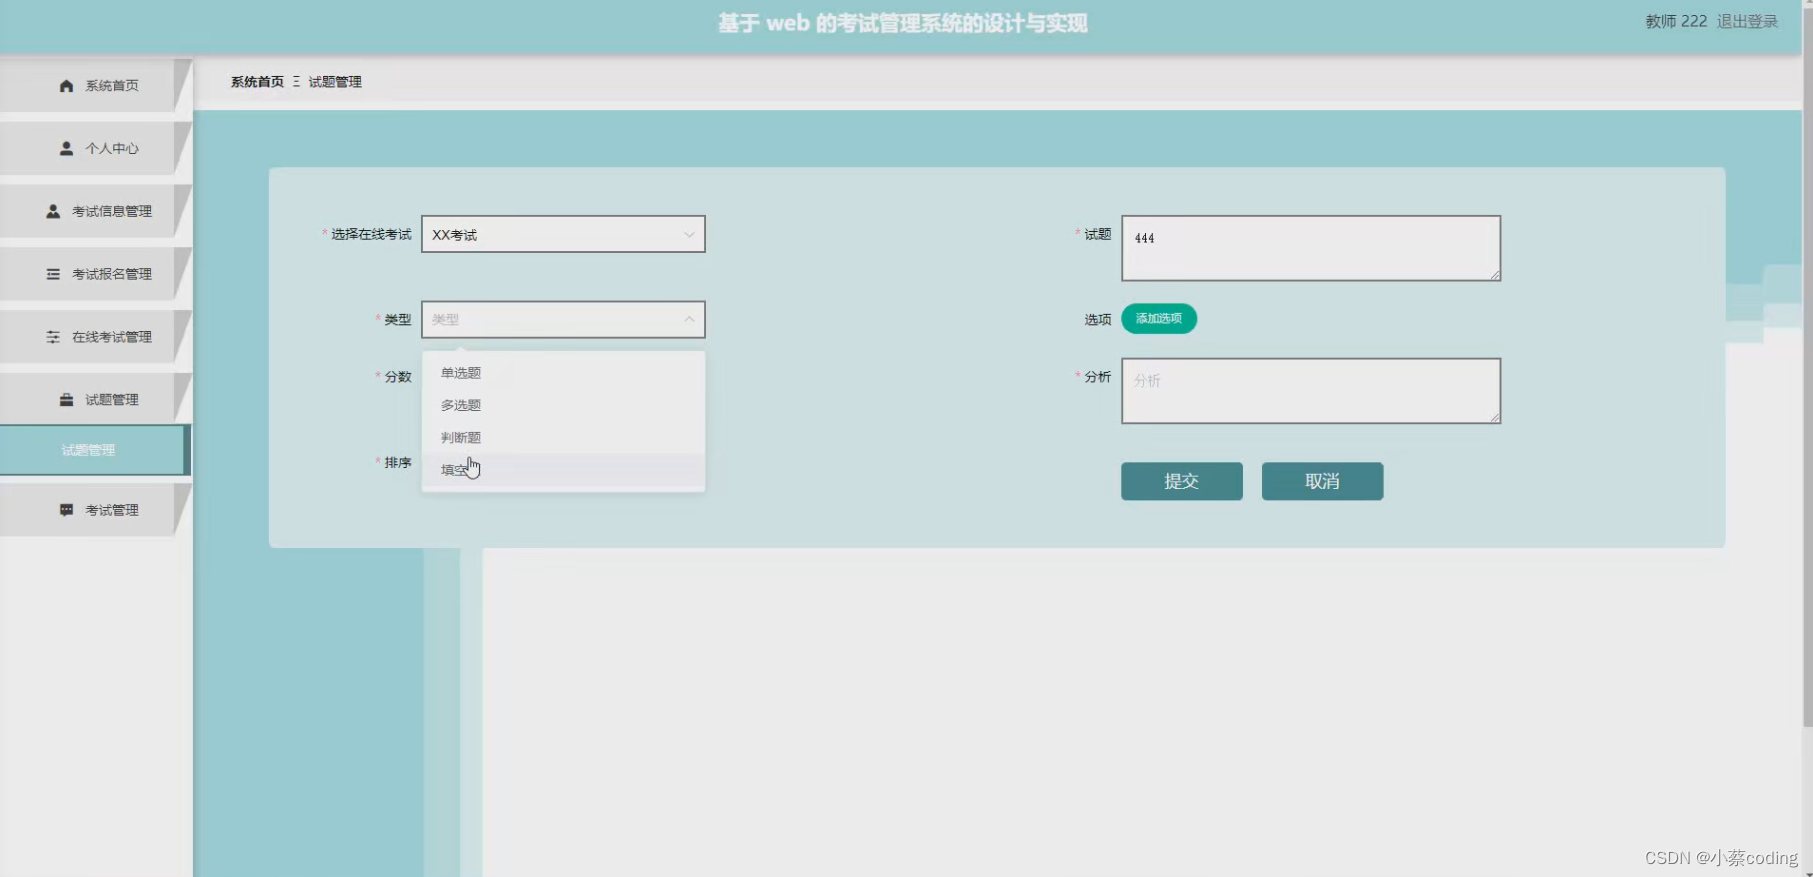Viewport: 1813px width, 877px height.
Task: Click the 添加选项 button
Action: (x=1159, y=318)
